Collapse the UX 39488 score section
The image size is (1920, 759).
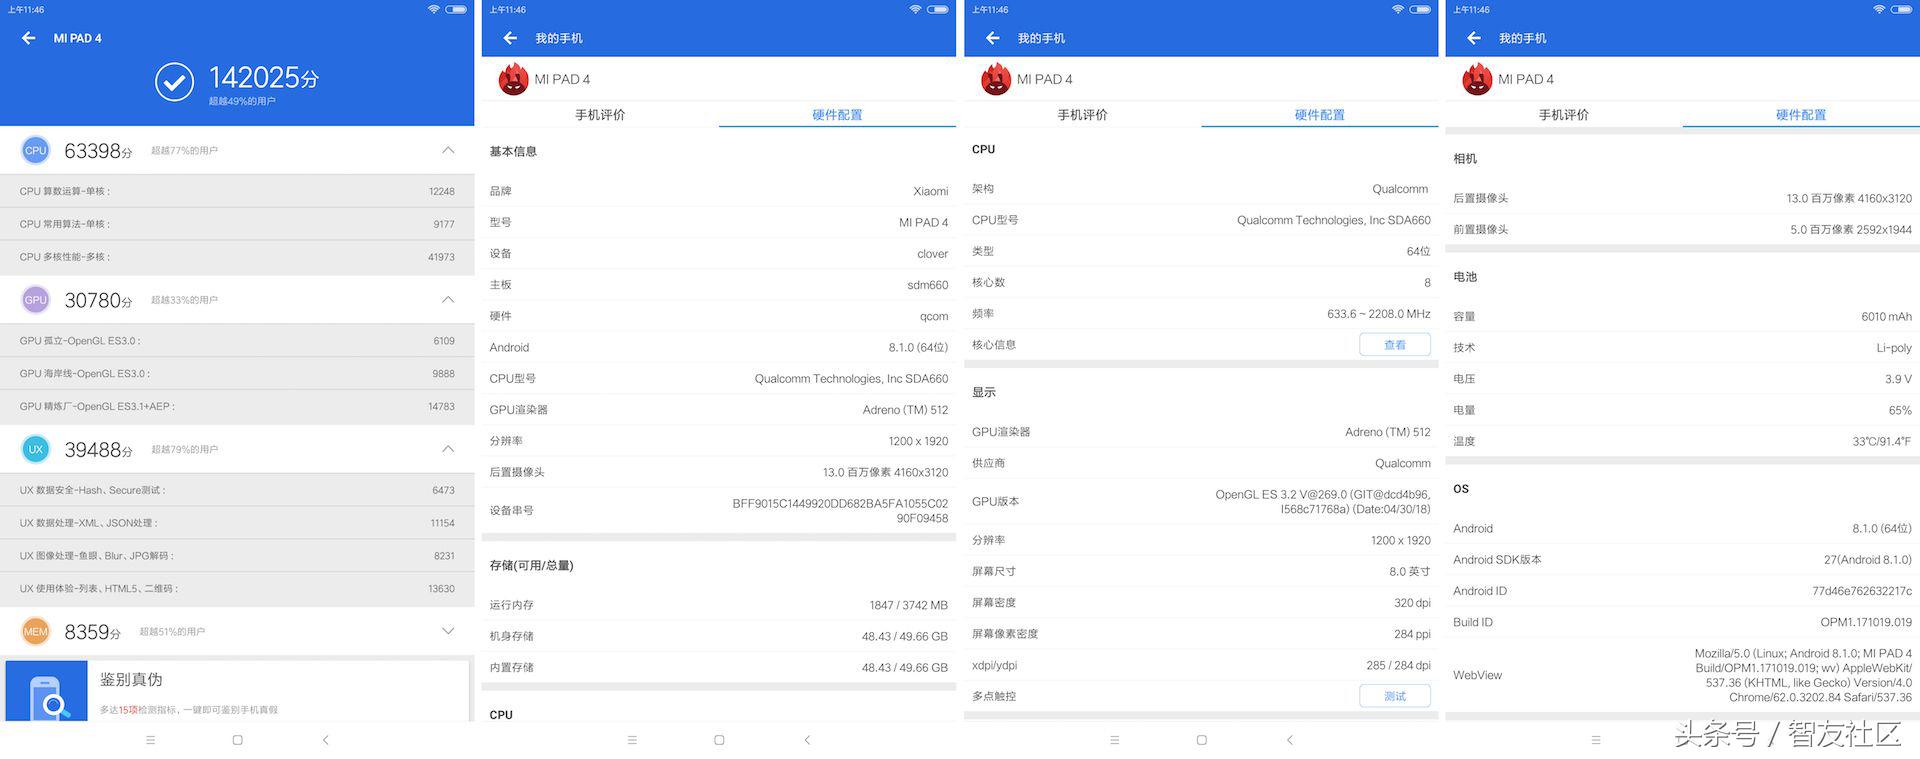(x=448, y=448)
